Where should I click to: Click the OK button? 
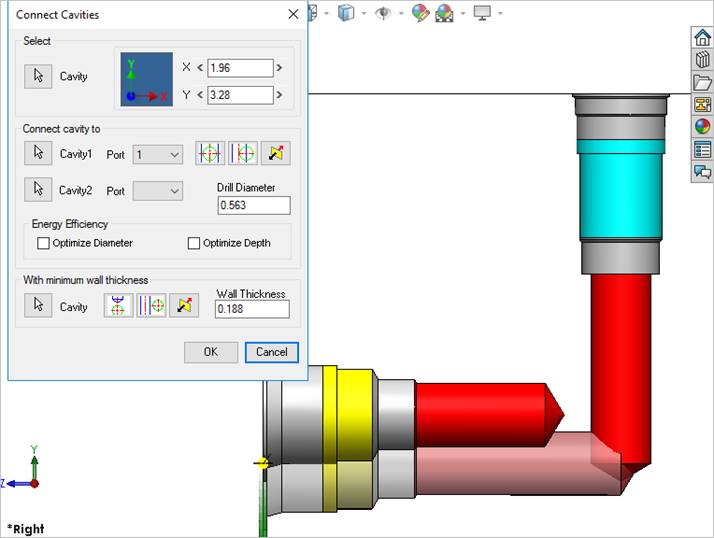point(211,352)
